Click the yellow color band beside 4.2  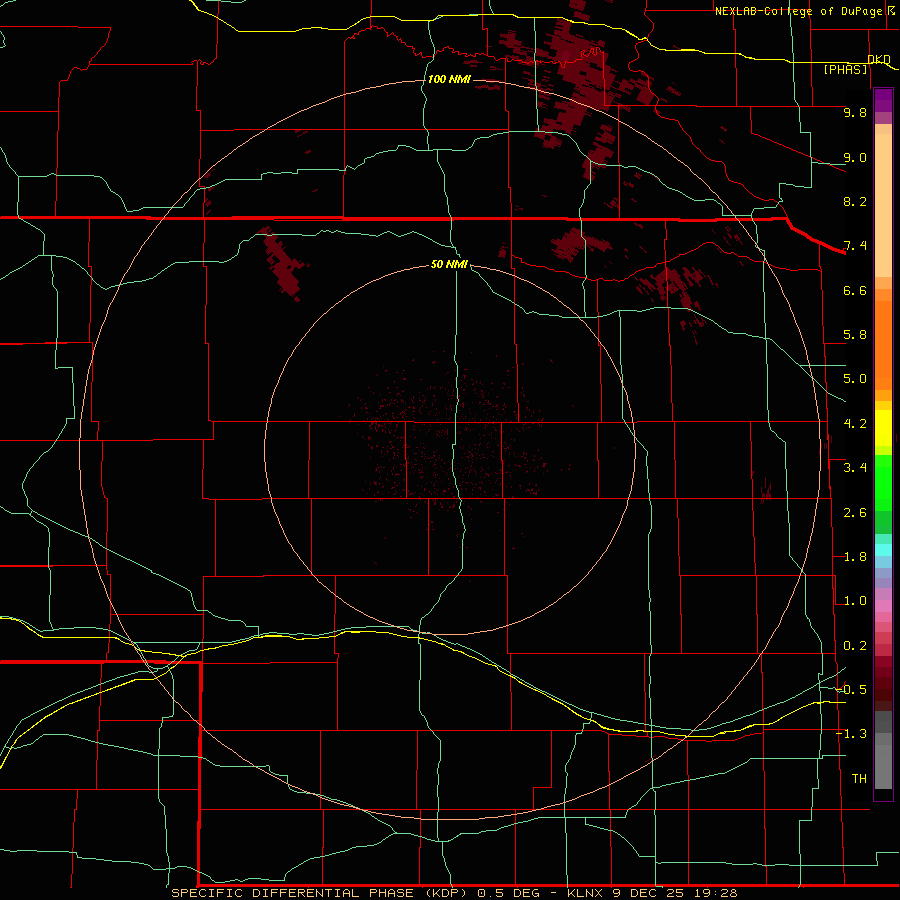[x=883, y=428]
